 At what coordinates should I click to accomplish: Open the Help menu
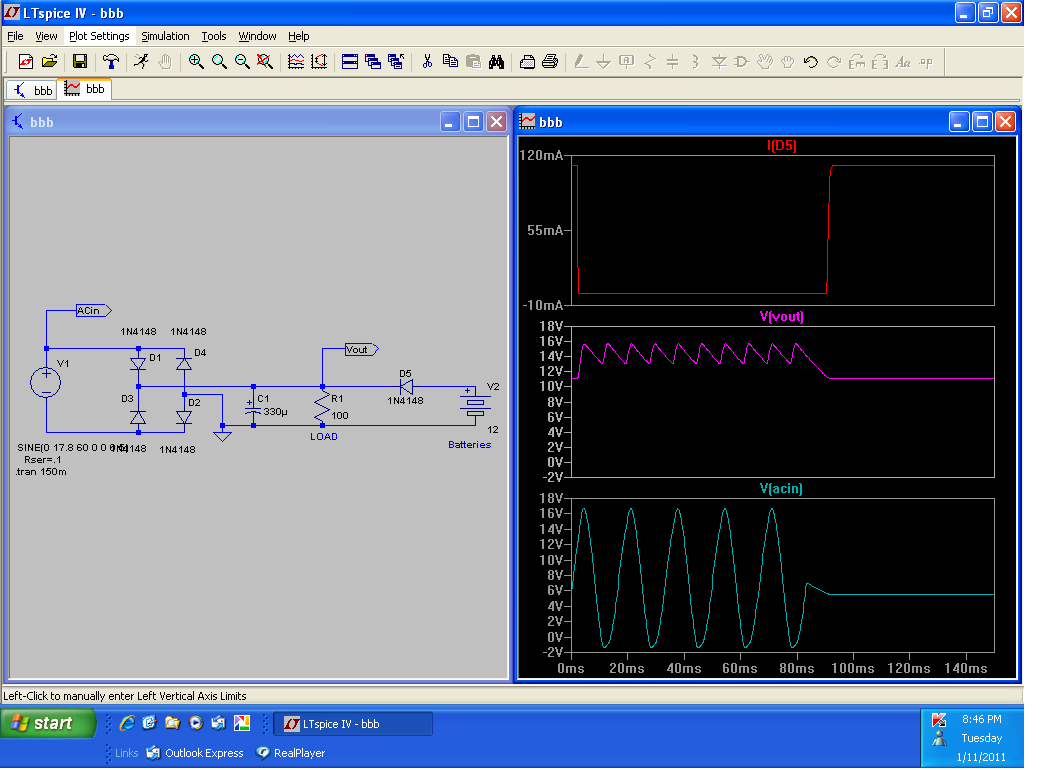[x=298, y=36]
